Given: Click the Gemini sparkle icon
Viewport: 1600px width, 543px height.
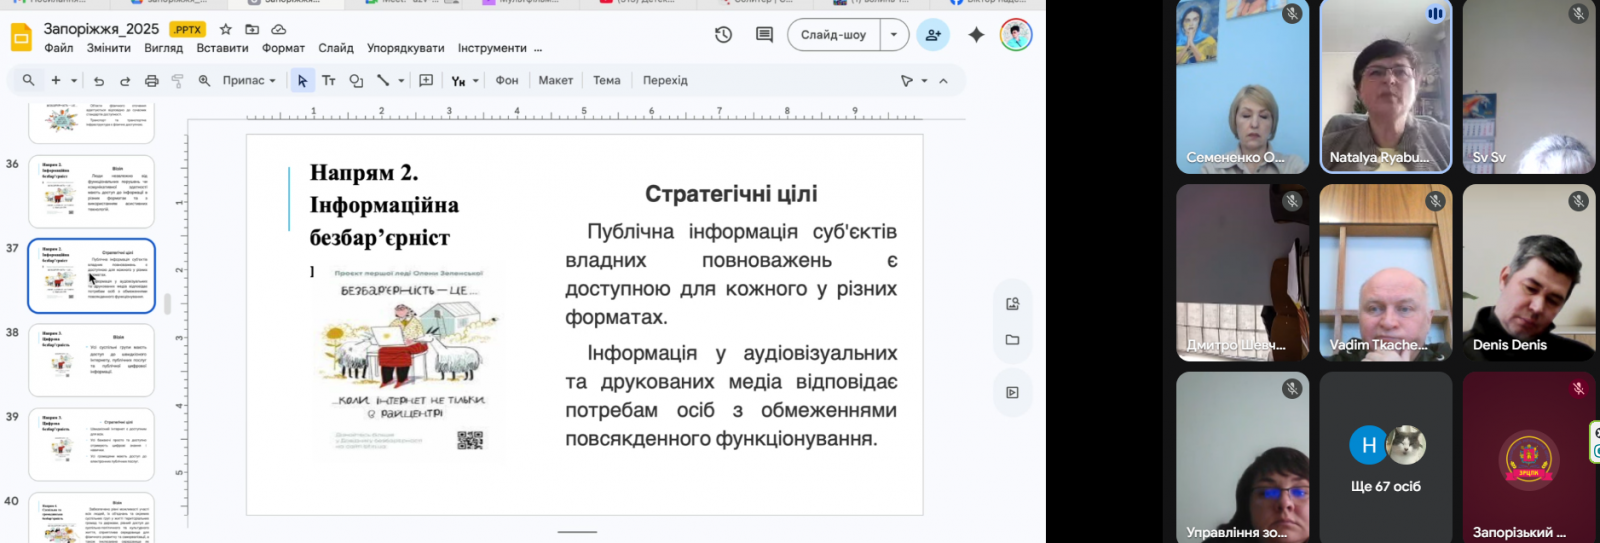Looking at the screenshot, I should (976, 35).
